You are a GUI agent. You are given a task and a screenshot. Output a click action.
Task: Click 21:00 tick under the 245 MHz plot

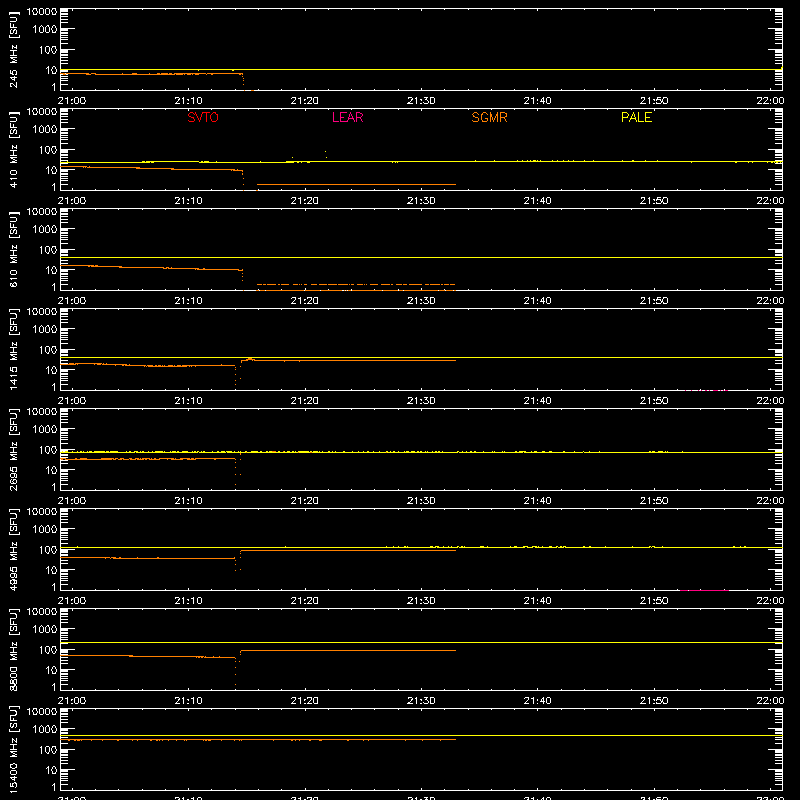pyautogui.click(x=72, y=101)
